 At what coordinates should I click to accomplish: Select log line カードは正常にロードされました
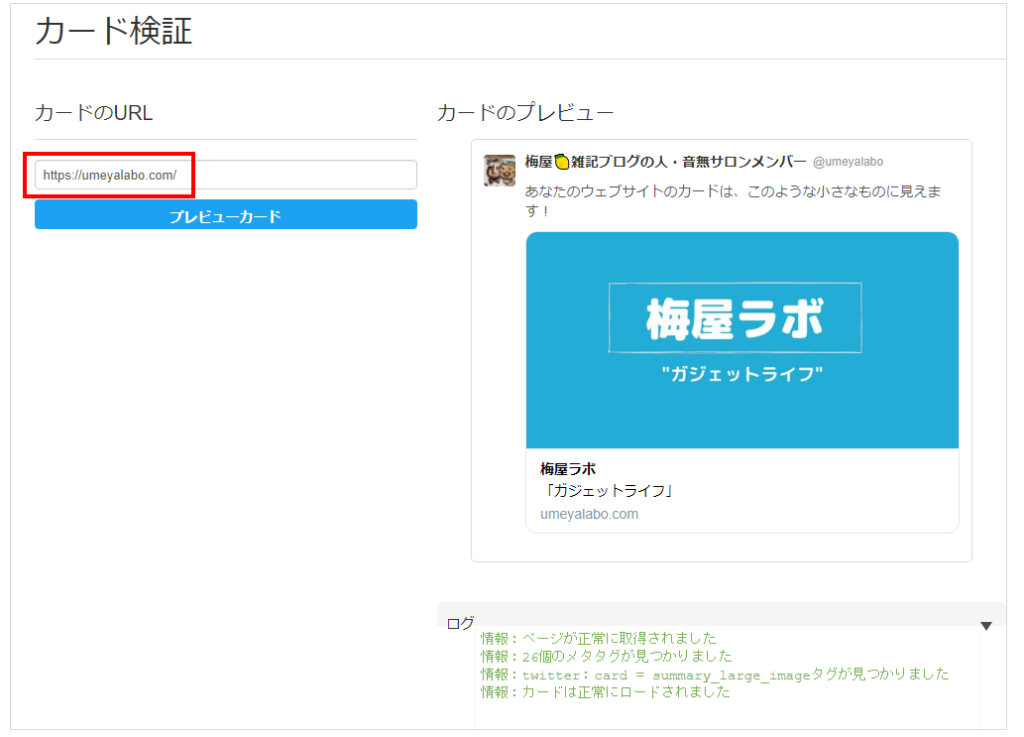pos(605,692)
